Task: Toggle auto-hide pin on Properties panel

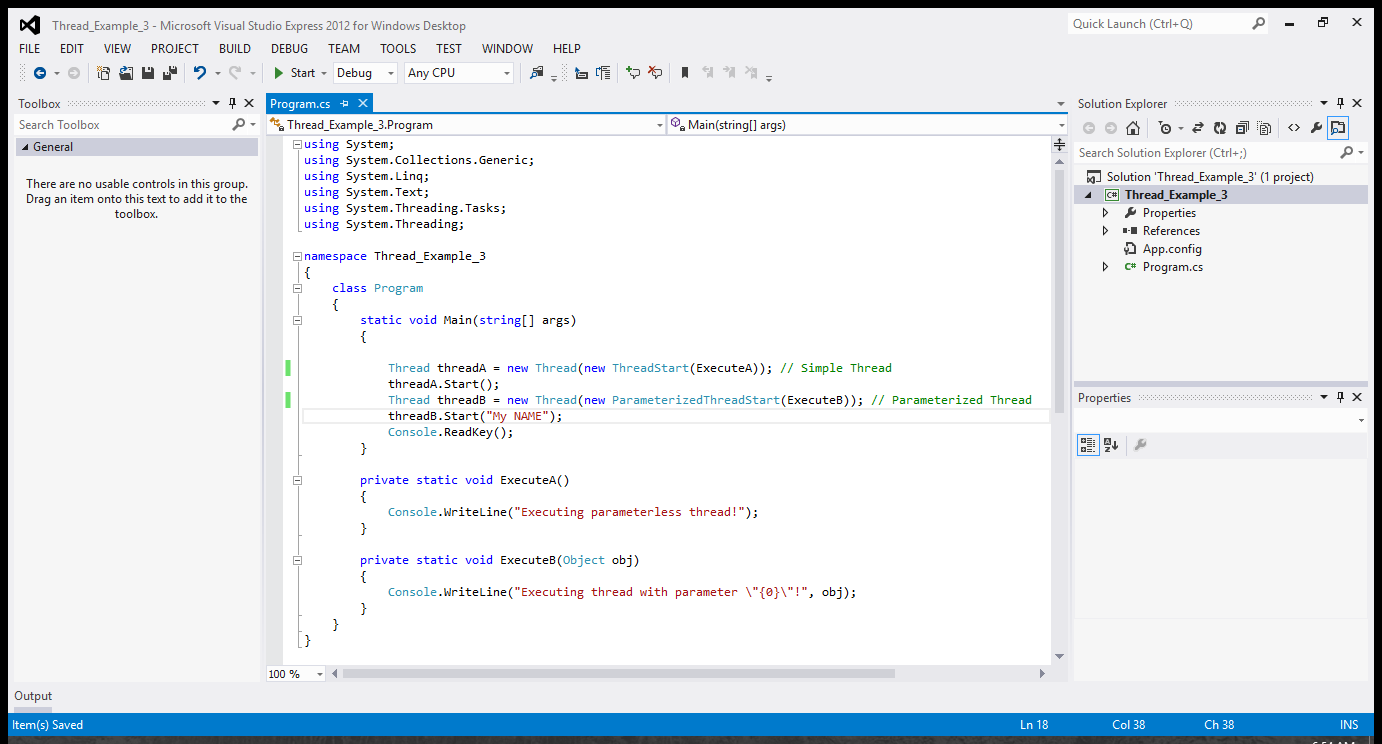Action: (x=1340, y=397)
